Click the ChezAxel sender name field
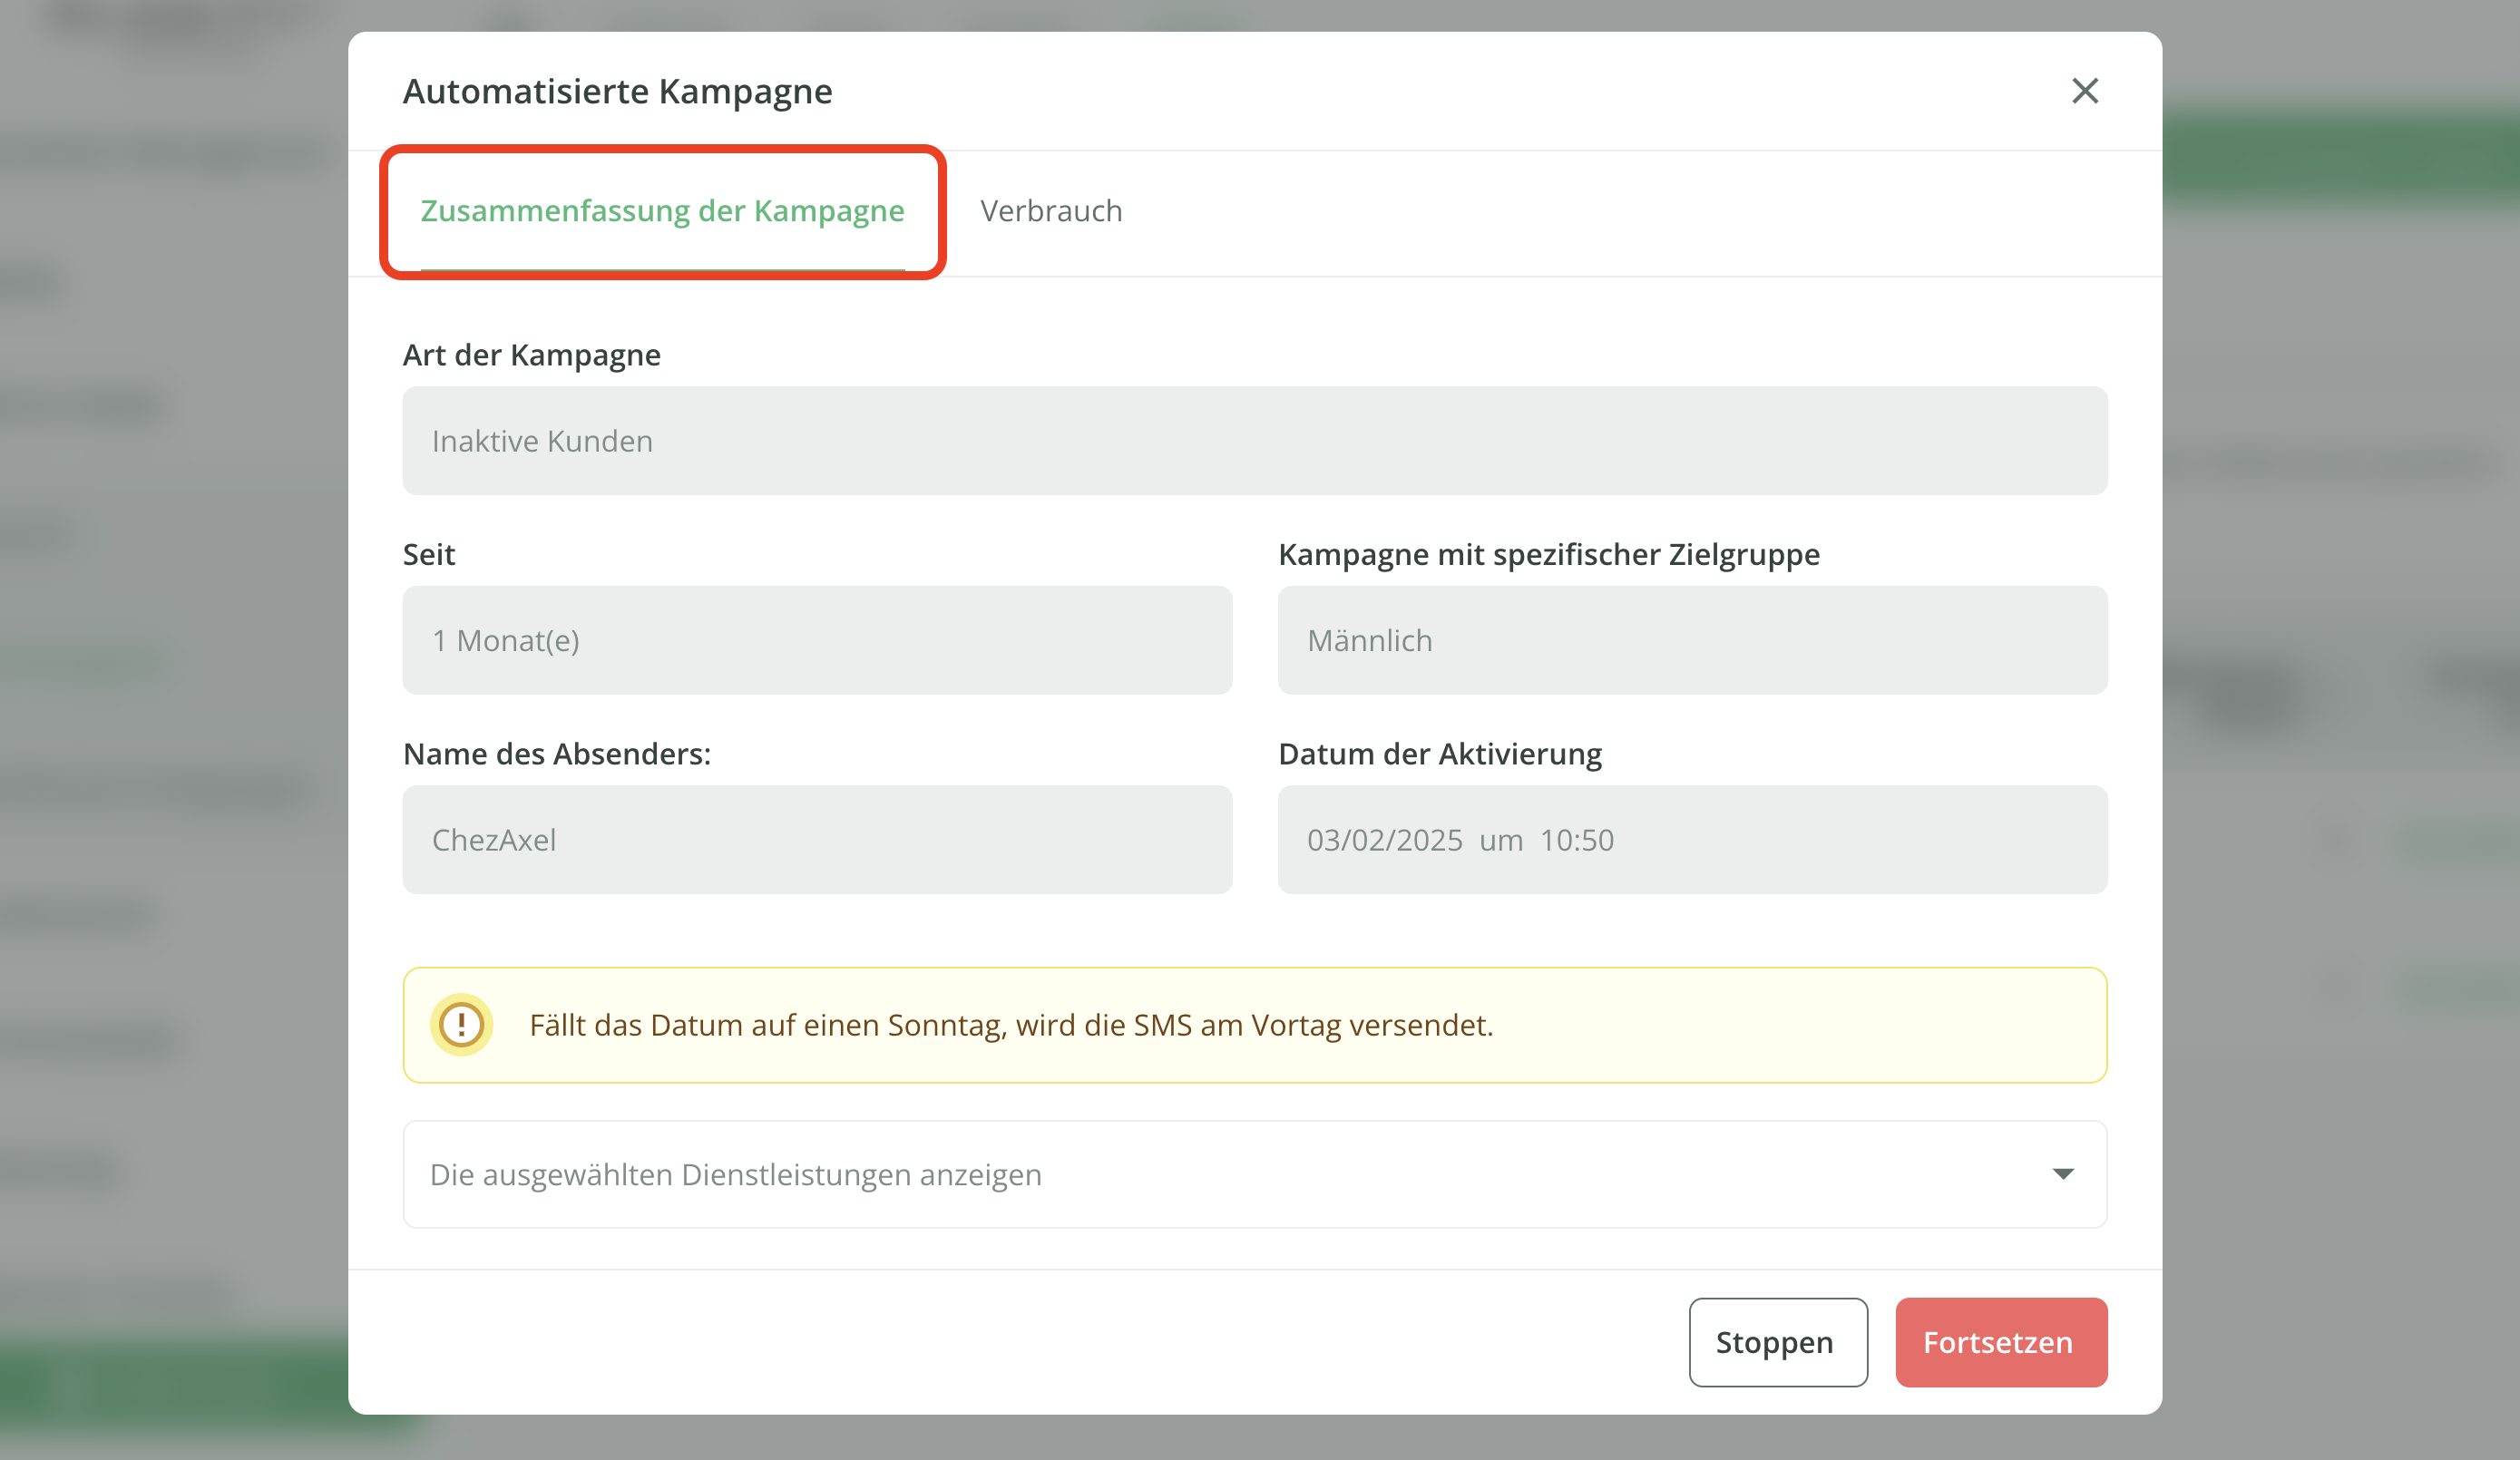 pyautogui.click(x=816, y=840)
